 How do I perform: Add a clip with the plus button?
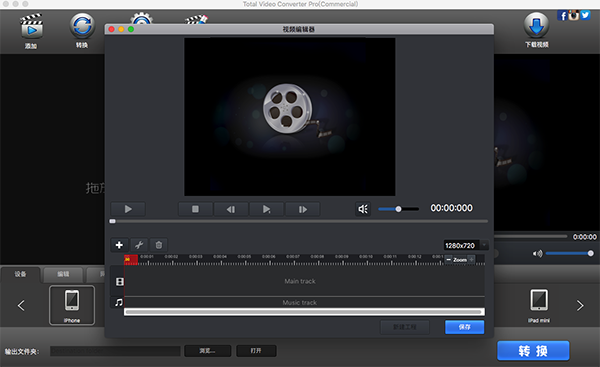[119, 245]
